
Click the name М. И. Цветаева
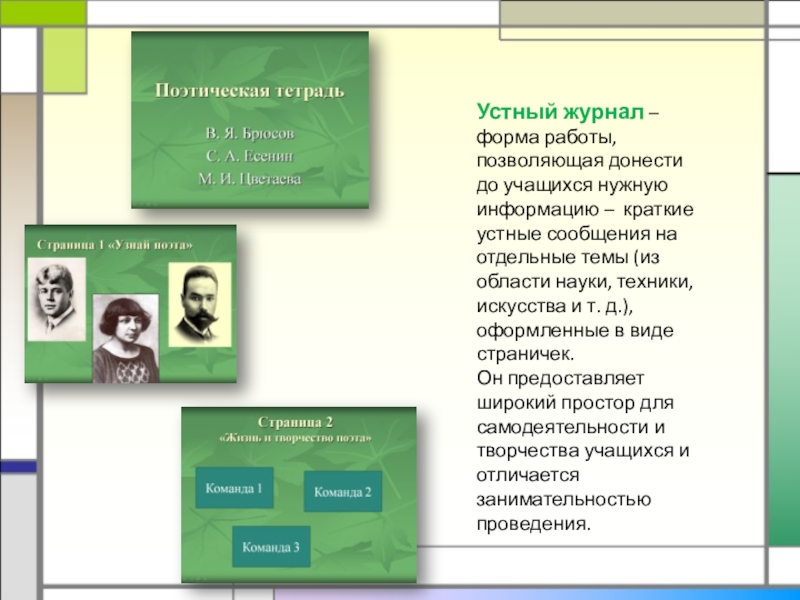pyautogui.click(x=250, y=179)
